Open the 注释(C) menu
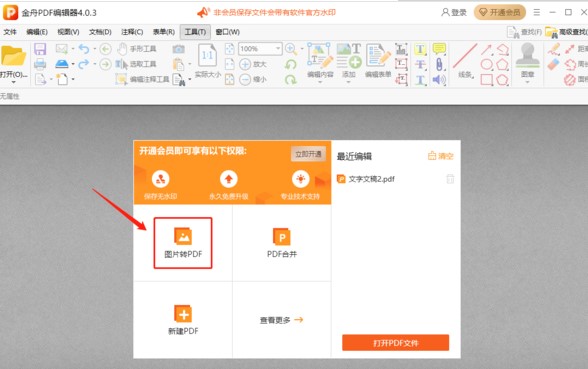Viewport: 588px width, 369px height. pyautogui.click(x=132, y=32)
